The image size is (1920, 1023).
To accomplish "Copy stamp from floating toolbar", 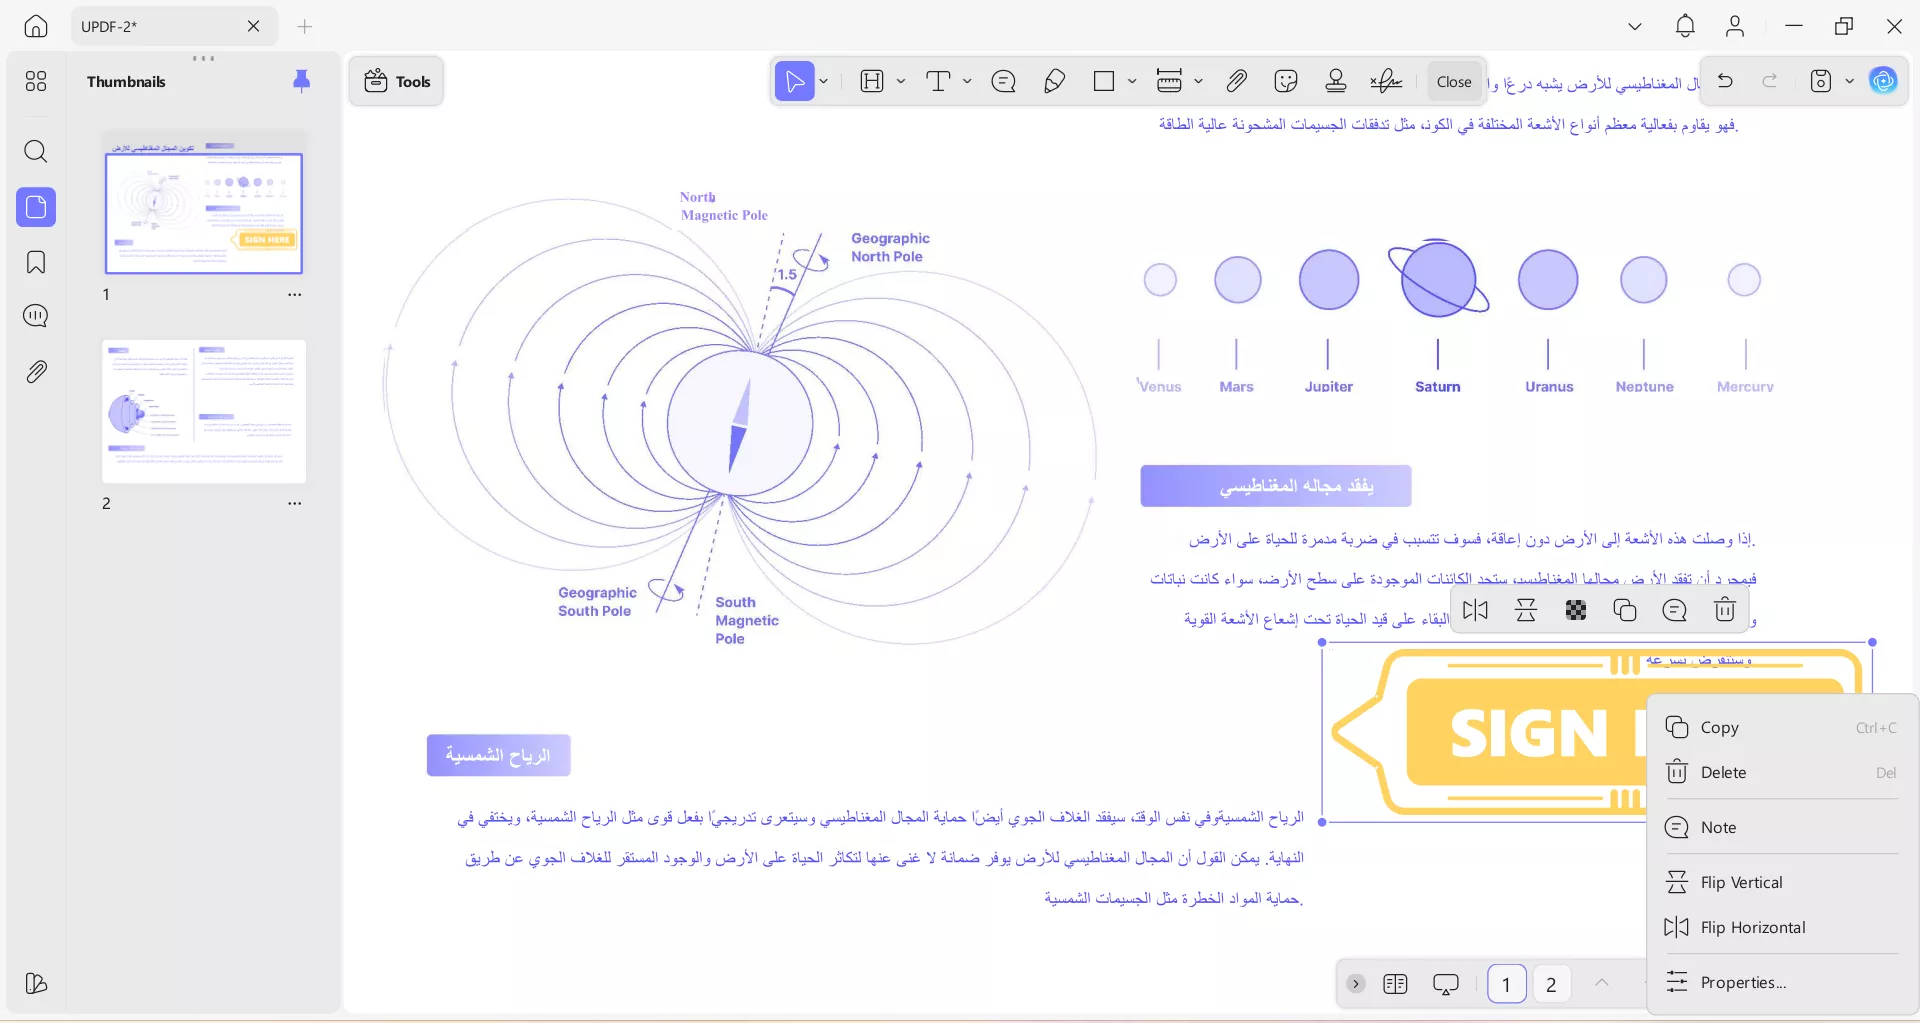I will point(1625,610).
